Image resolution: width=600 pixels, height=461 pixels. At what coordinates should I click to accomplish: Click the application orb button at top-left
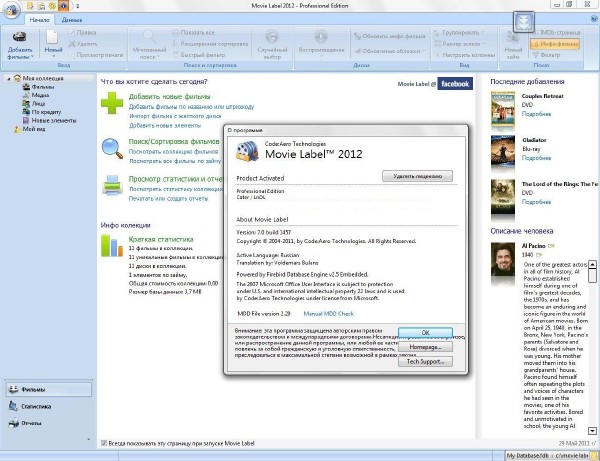[x=11, y=8]
